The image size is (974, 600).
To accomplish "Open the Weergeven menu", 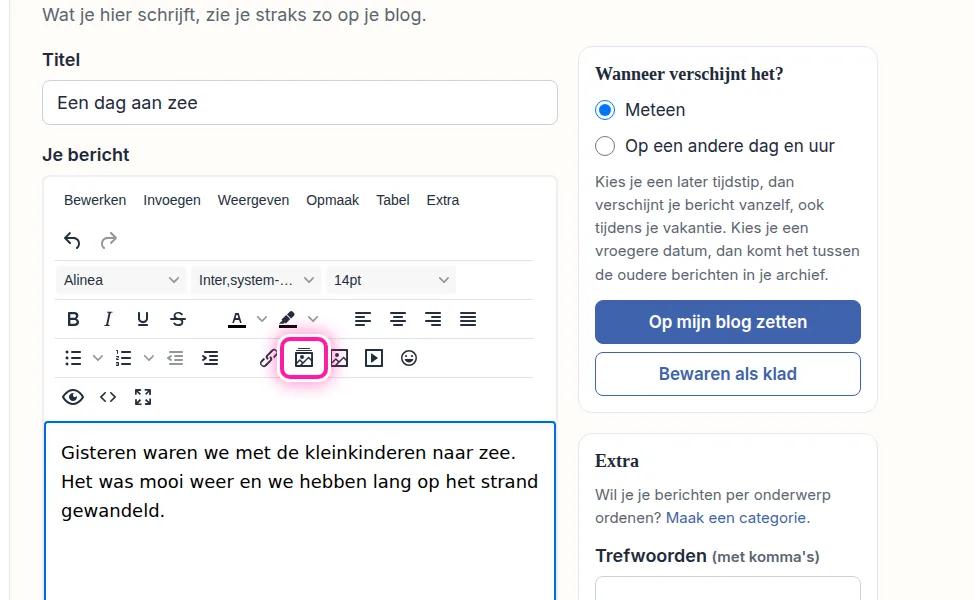I will coord(253,201).
